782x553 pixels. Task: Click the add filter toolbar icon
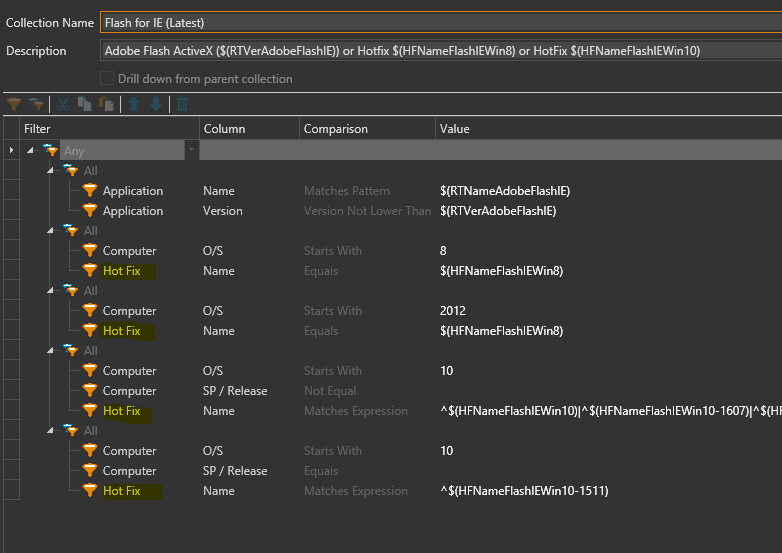coord(13,104)
